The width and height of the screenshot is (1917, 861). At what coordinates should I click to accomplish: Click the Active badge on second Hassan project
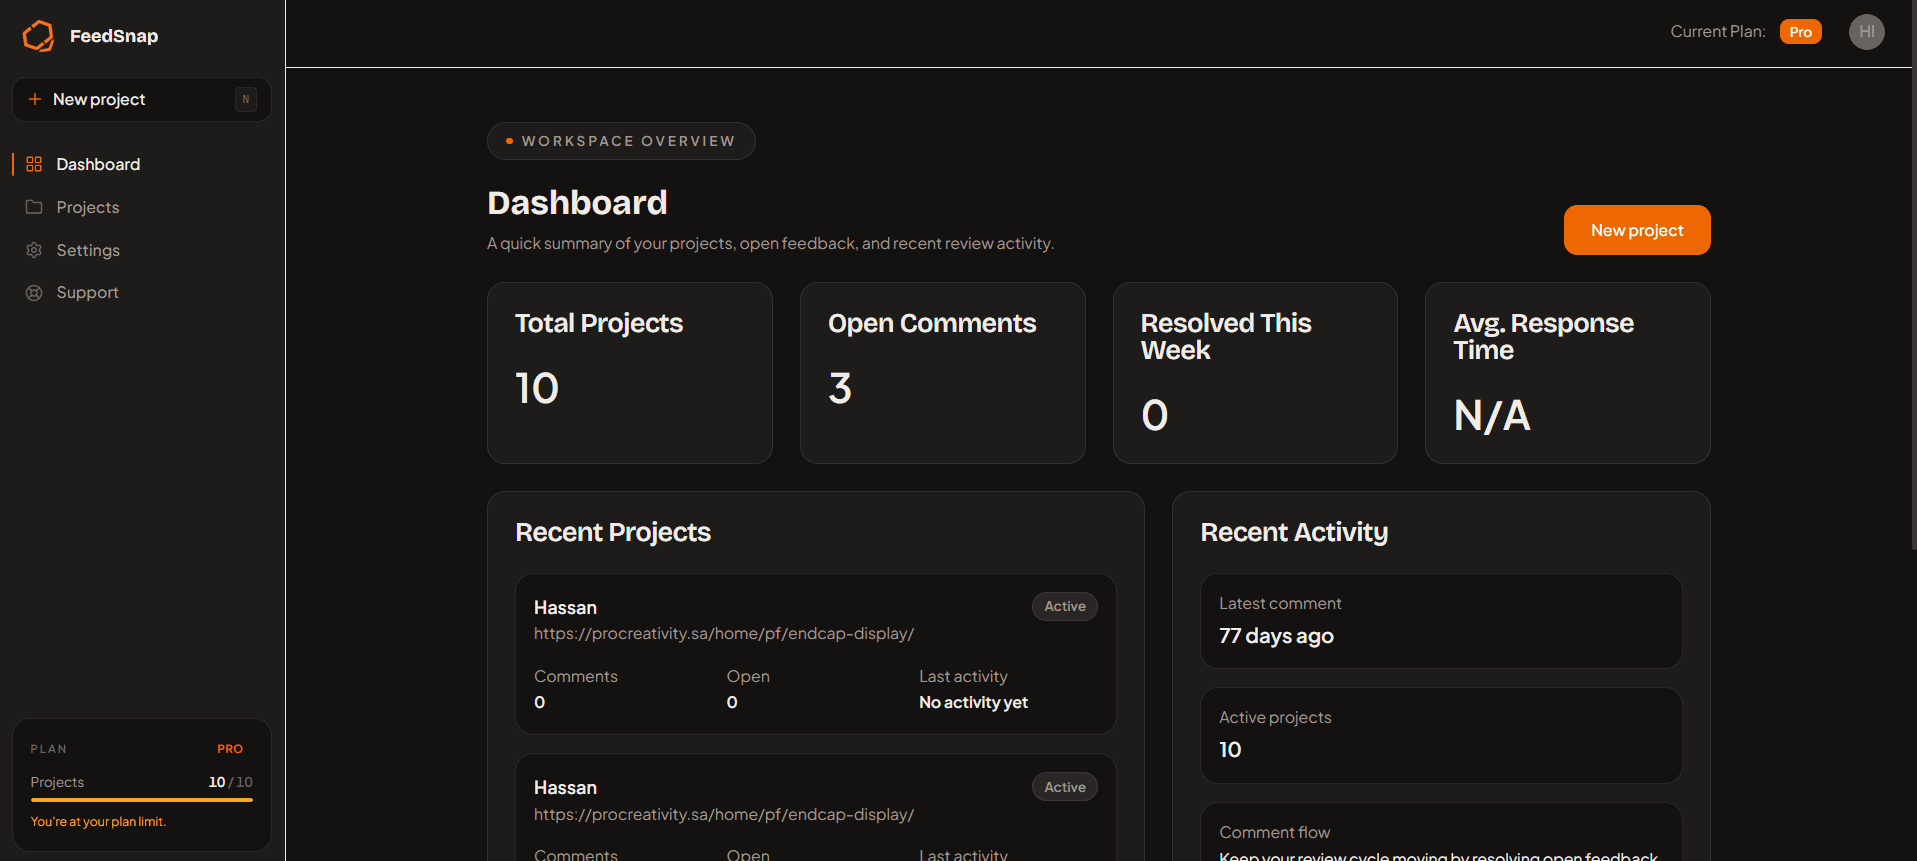pyautogui.click(x=1065, y=787)
